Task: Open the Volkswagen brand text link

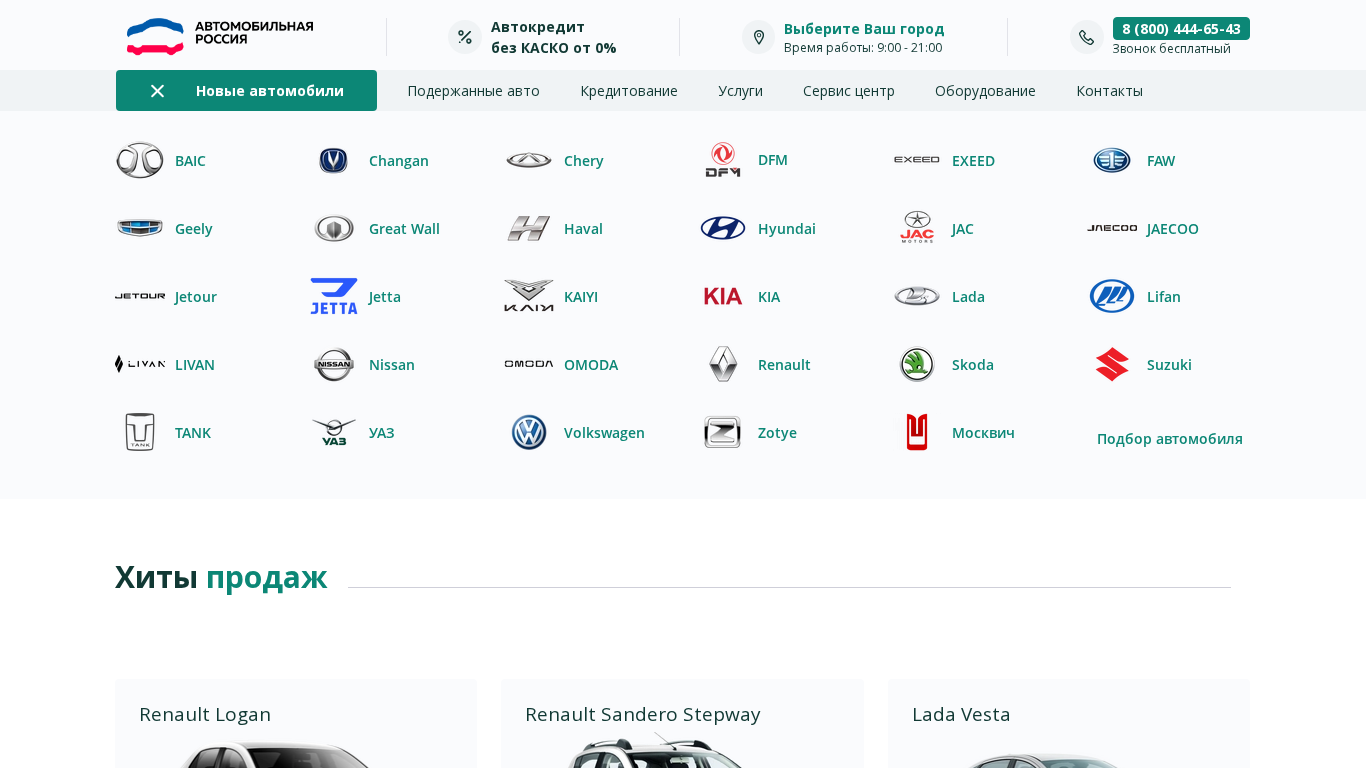Action: coord(604,432)
